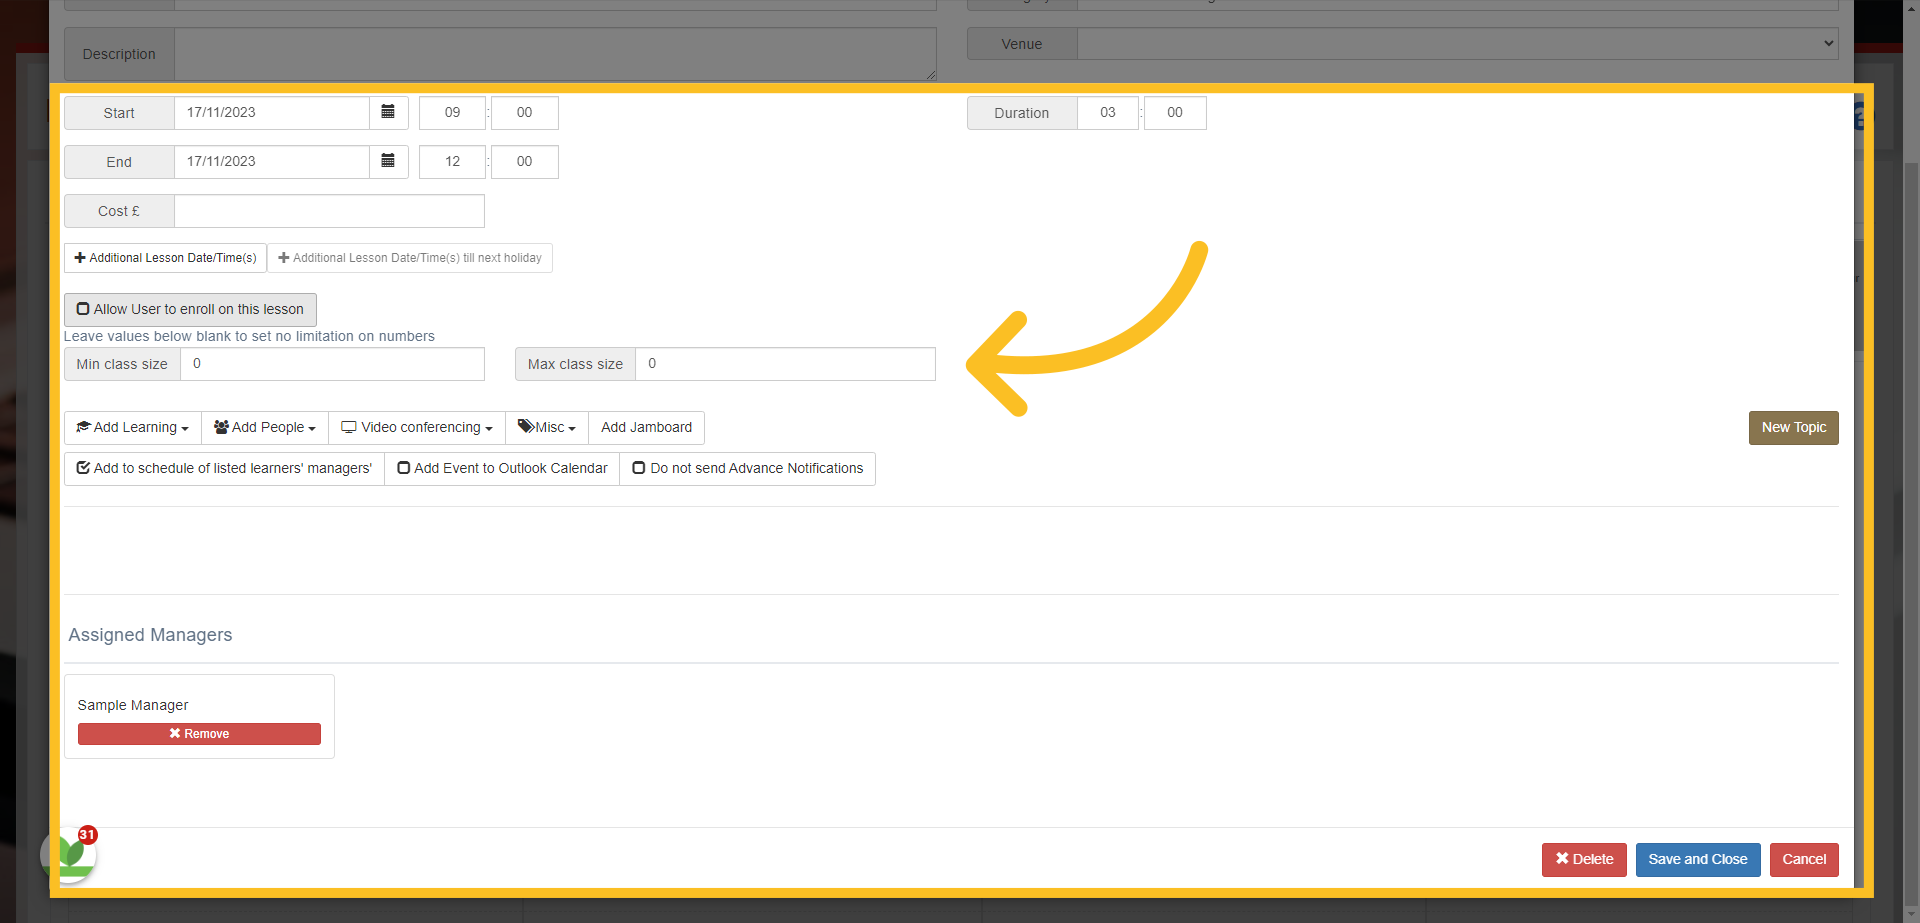Expand the Add People dropdown

(x=265, y=427)
